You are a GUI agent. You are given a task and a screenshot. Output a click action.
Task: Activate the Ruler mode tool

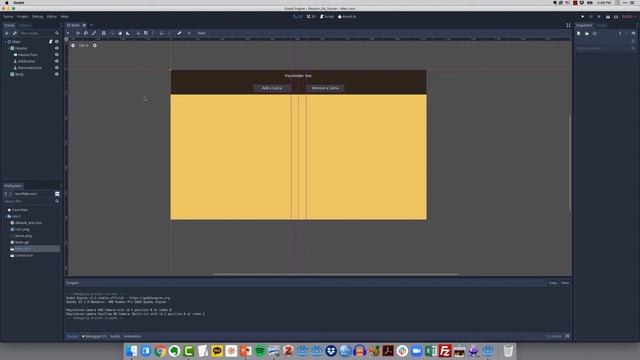[128, 33]
